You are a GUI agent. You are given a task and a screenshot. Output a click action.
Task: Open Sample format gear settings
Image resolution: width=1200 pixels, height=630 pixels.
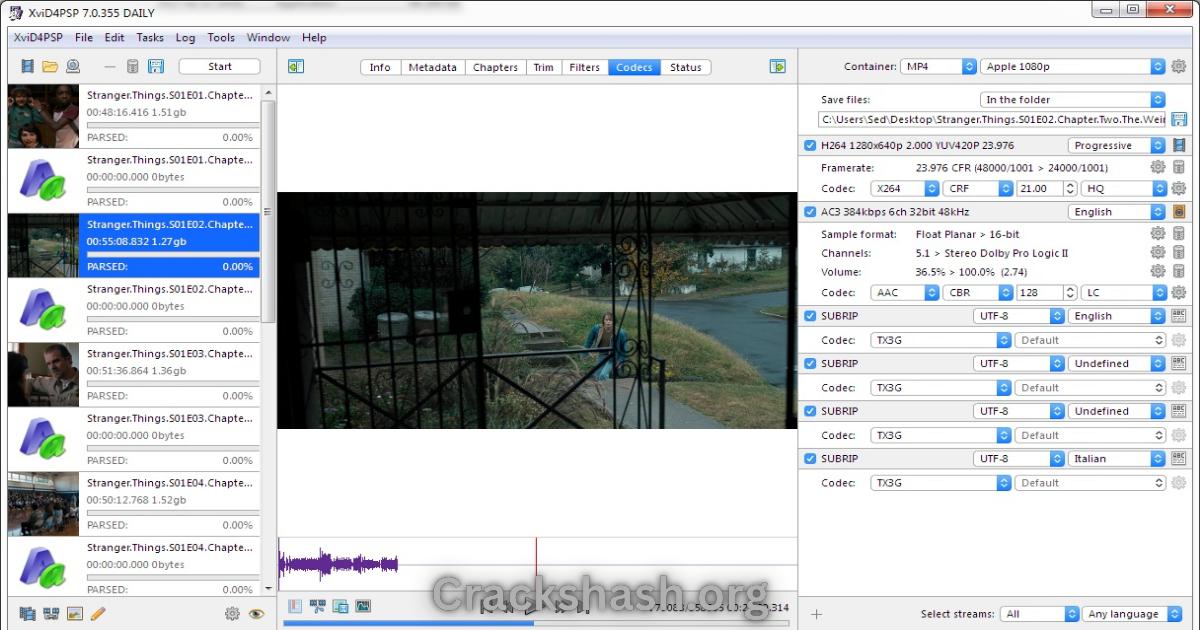(x=1158, y=234)
